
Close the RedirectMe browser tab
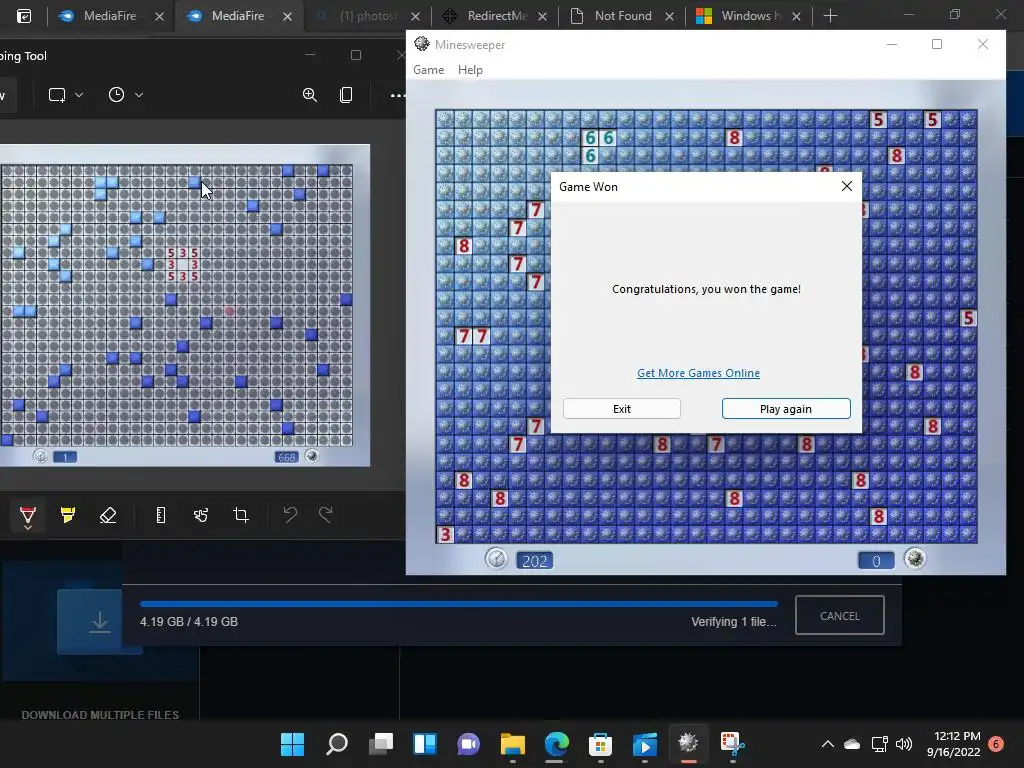[542, 16]
